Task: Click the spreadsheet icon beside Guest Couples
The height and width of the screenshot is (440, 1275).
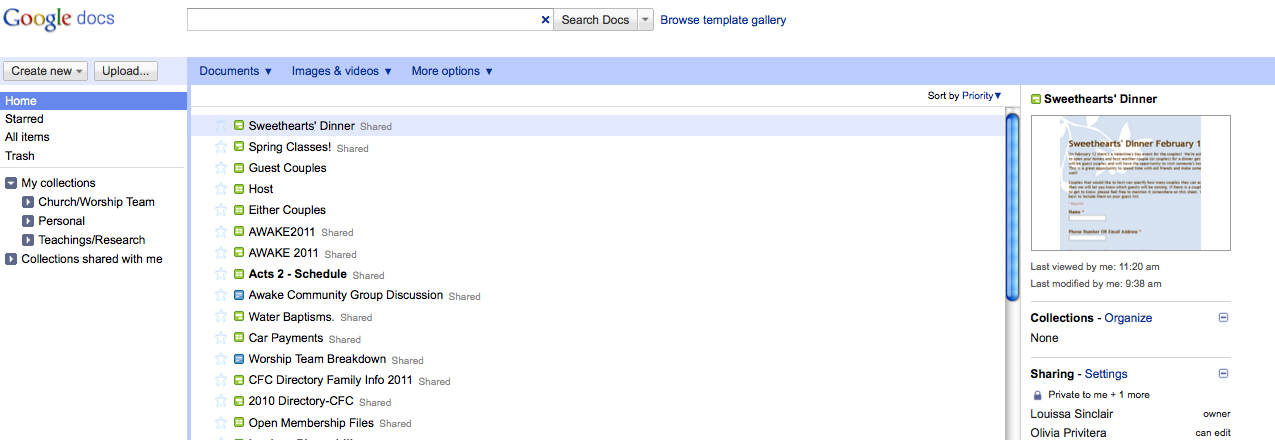Action: [239, 168]
